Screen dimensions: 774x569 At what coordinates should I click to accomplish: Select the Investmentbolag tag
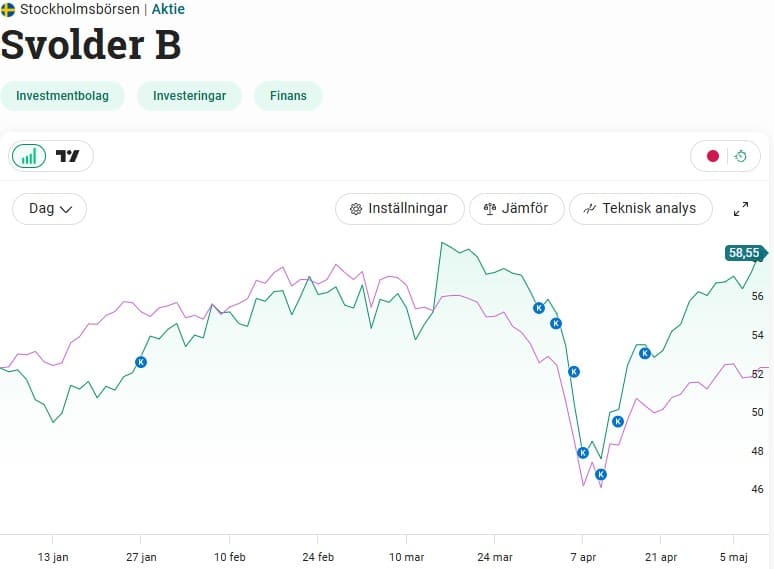[x=62, y=96]
